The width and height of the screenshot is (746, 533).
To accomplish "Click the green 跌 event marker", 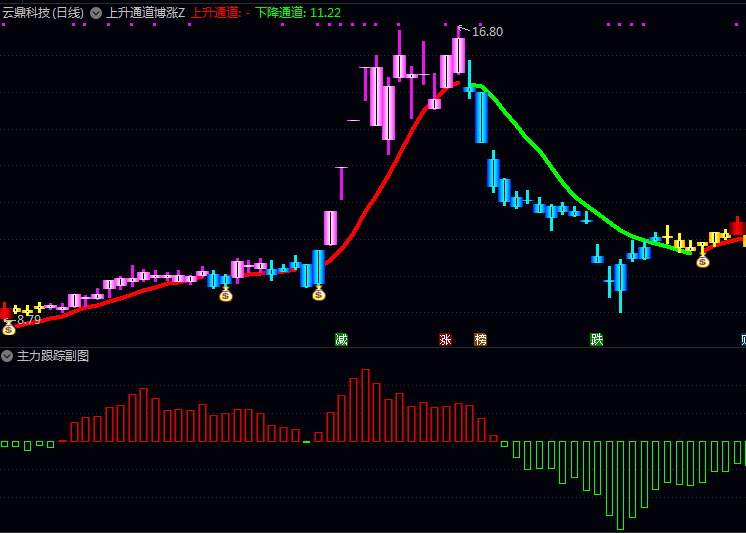I will click(597, 340).
